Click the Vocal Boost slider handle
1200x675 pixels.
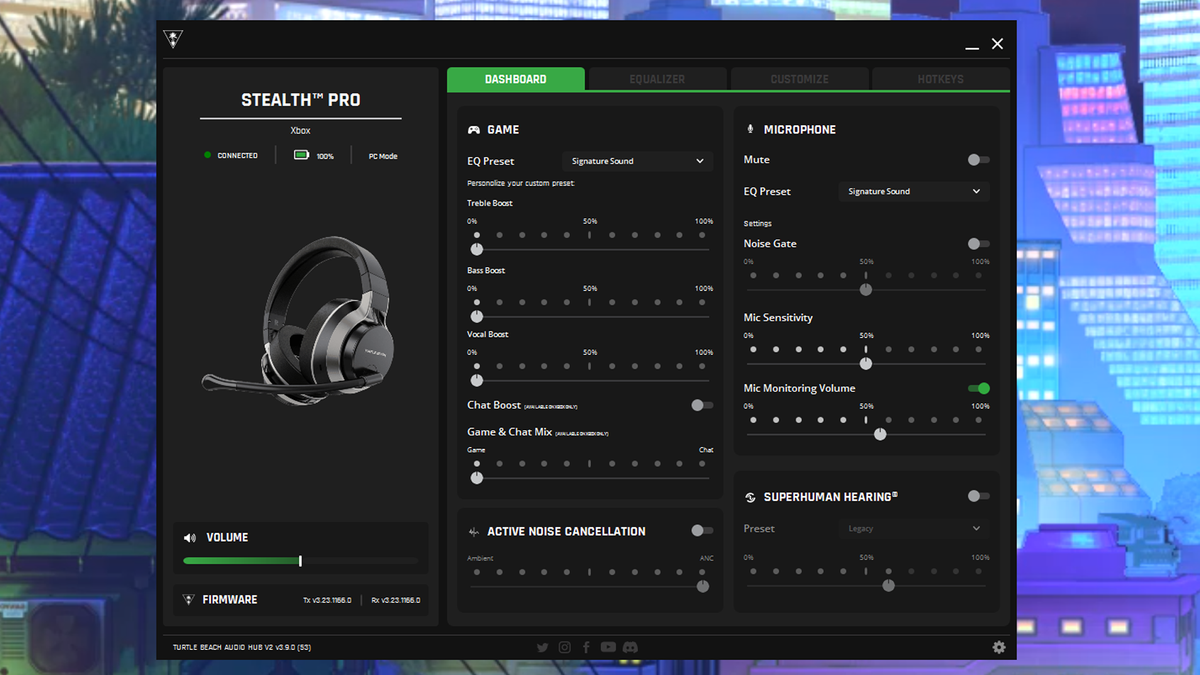pyautogui.click(x=477, y=380)
